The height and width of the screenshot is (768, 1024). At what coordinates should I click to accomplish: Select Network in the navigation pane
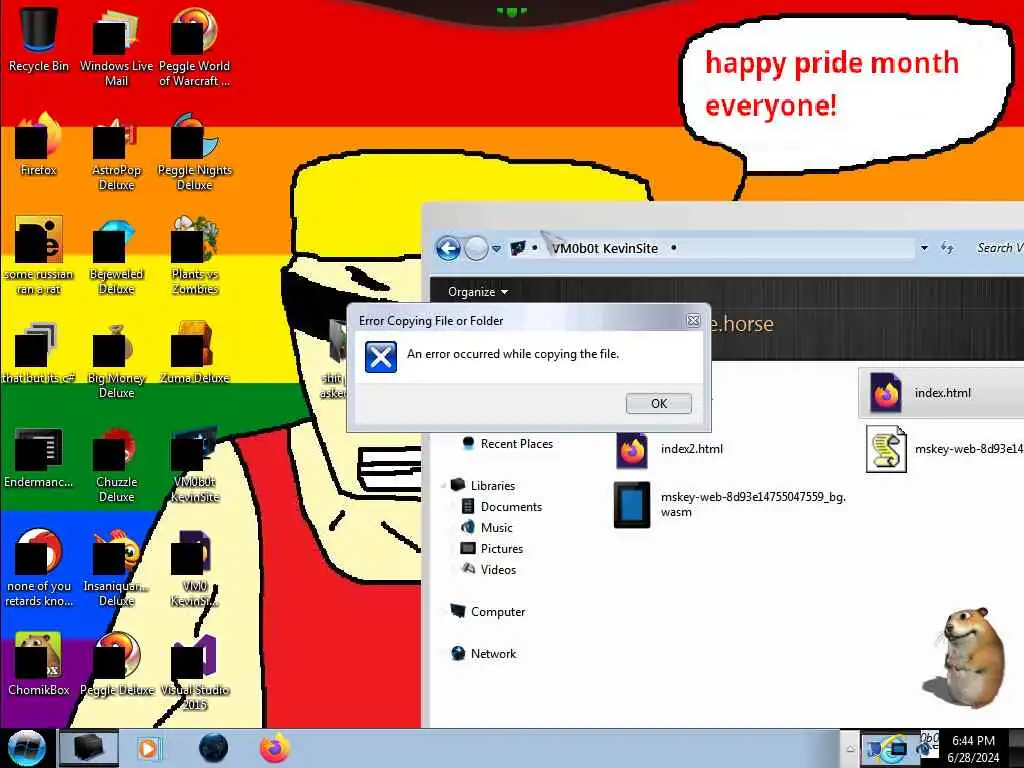pyautogui.click(x=484, y=654)
